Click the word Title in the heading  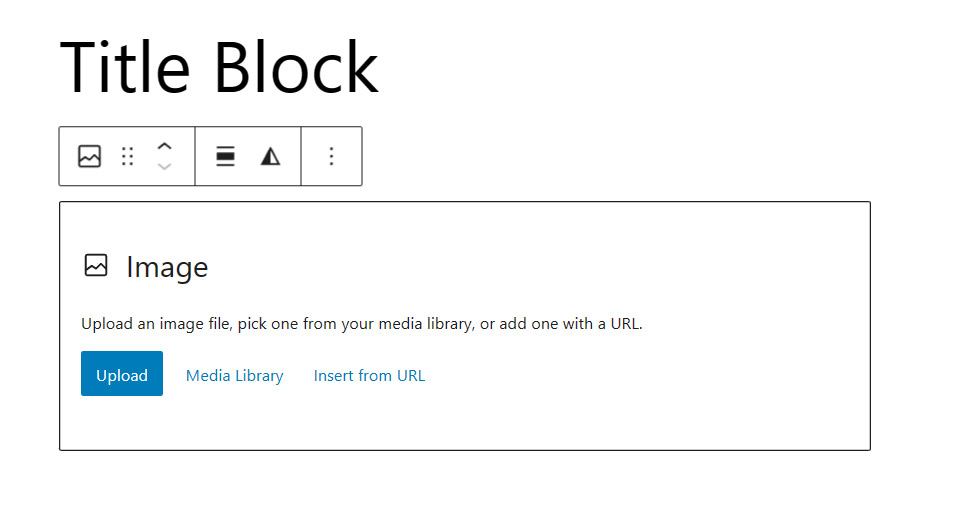point(125,68)
